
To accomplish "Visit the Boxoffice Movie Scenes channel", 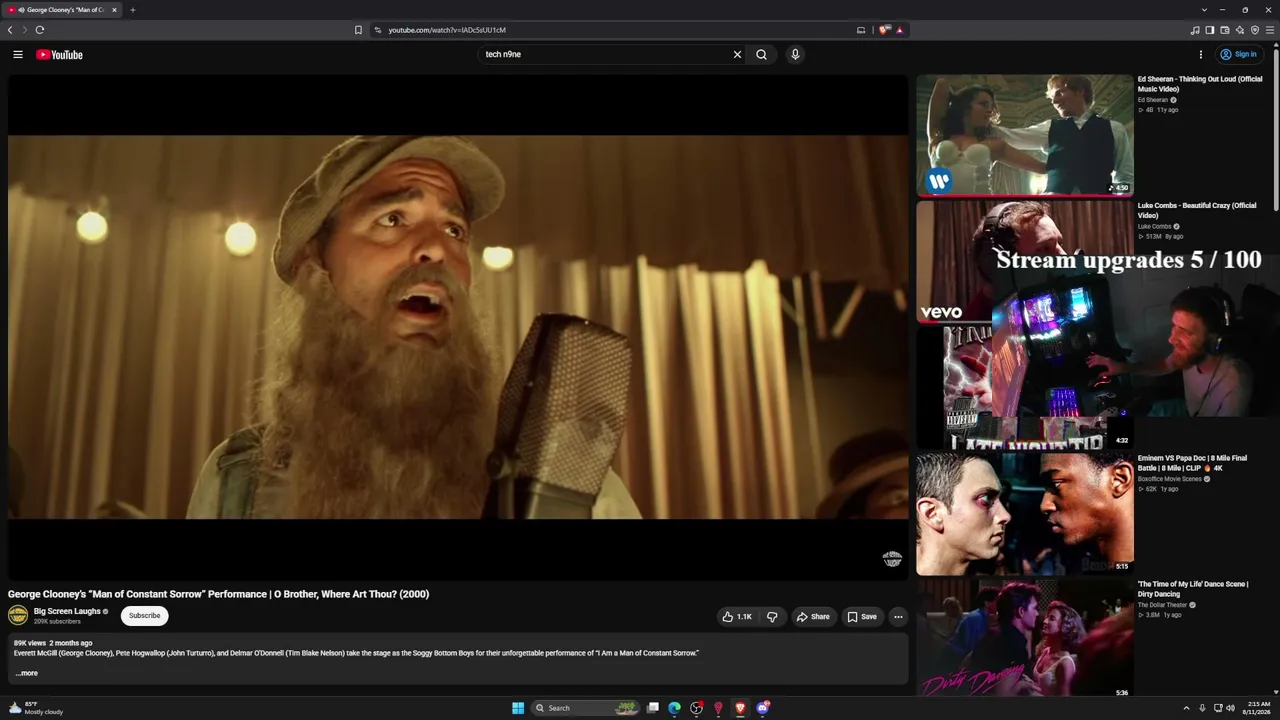I will point(1170,479).
